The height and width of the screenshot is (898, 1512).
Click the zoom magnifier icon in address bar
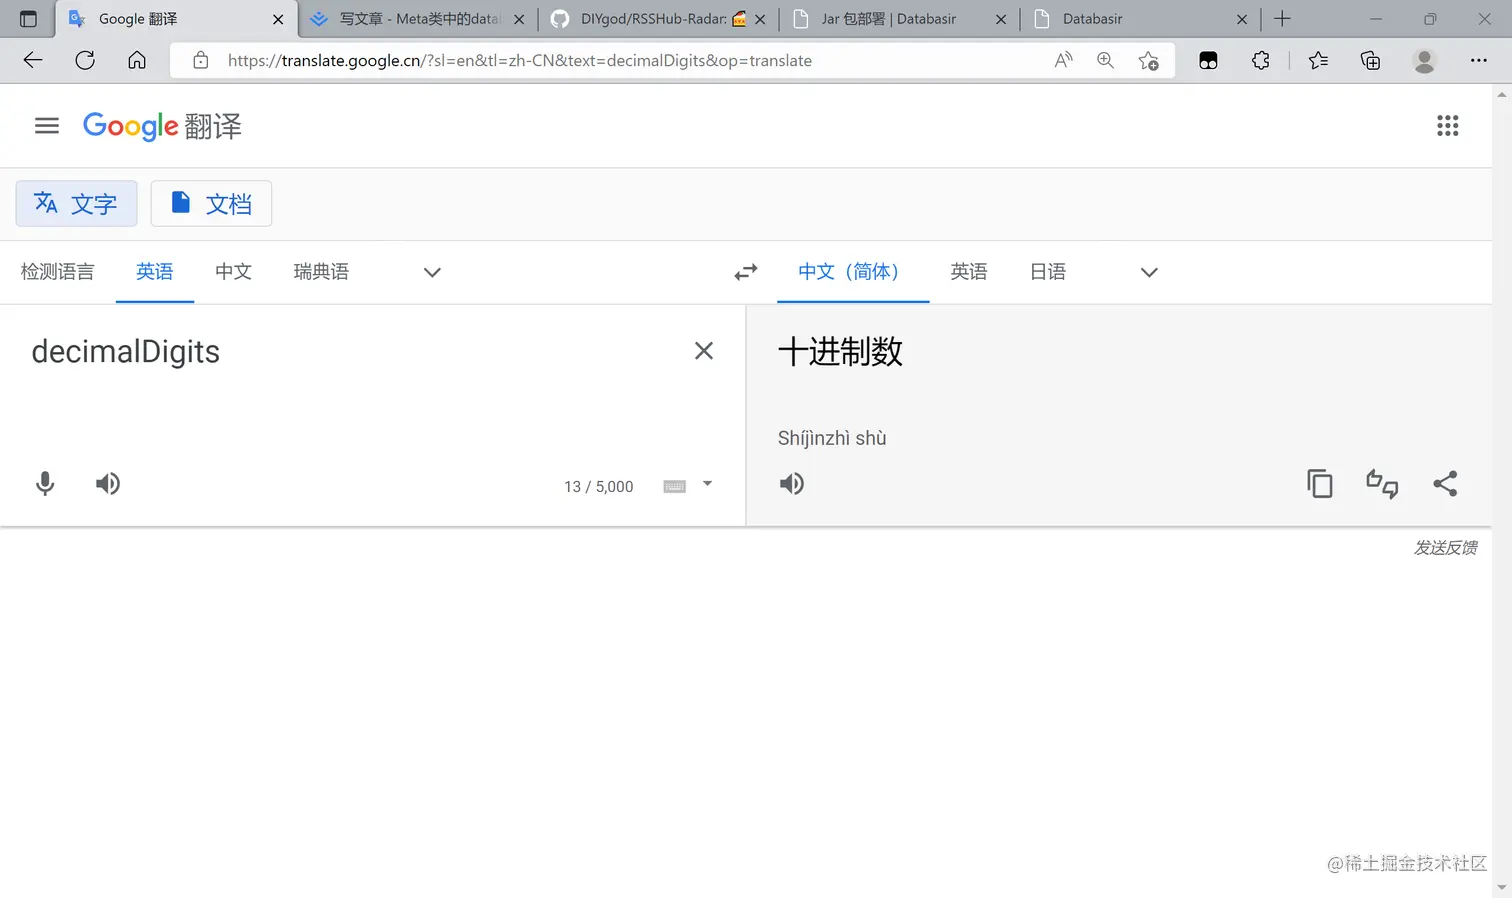pyautogui.click(x=1105, y=60)
